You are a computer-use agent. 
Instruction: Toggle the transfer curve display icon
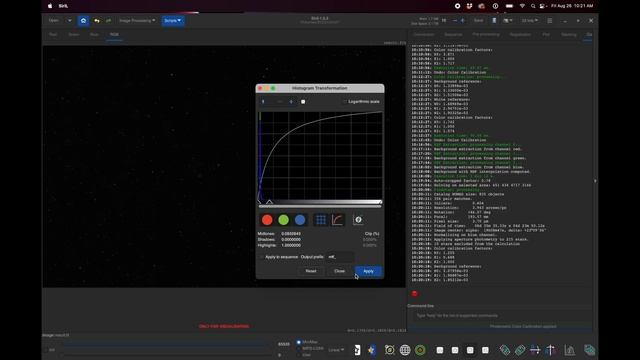338,220
